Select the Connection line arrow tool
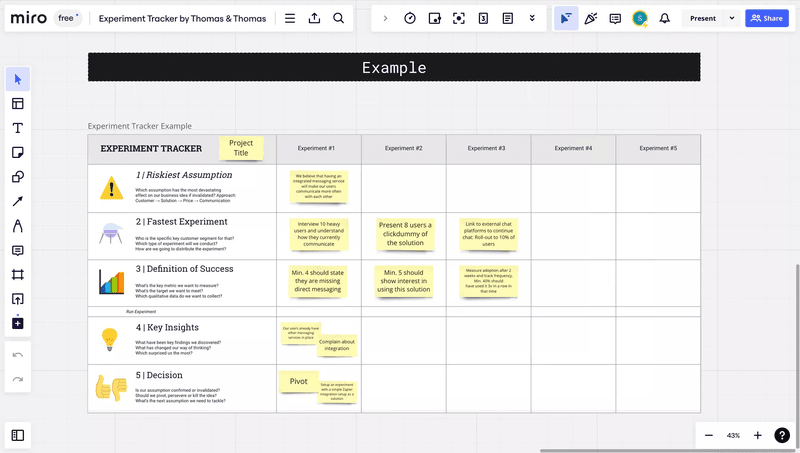 pyautogui.click(x=18, y=202)
